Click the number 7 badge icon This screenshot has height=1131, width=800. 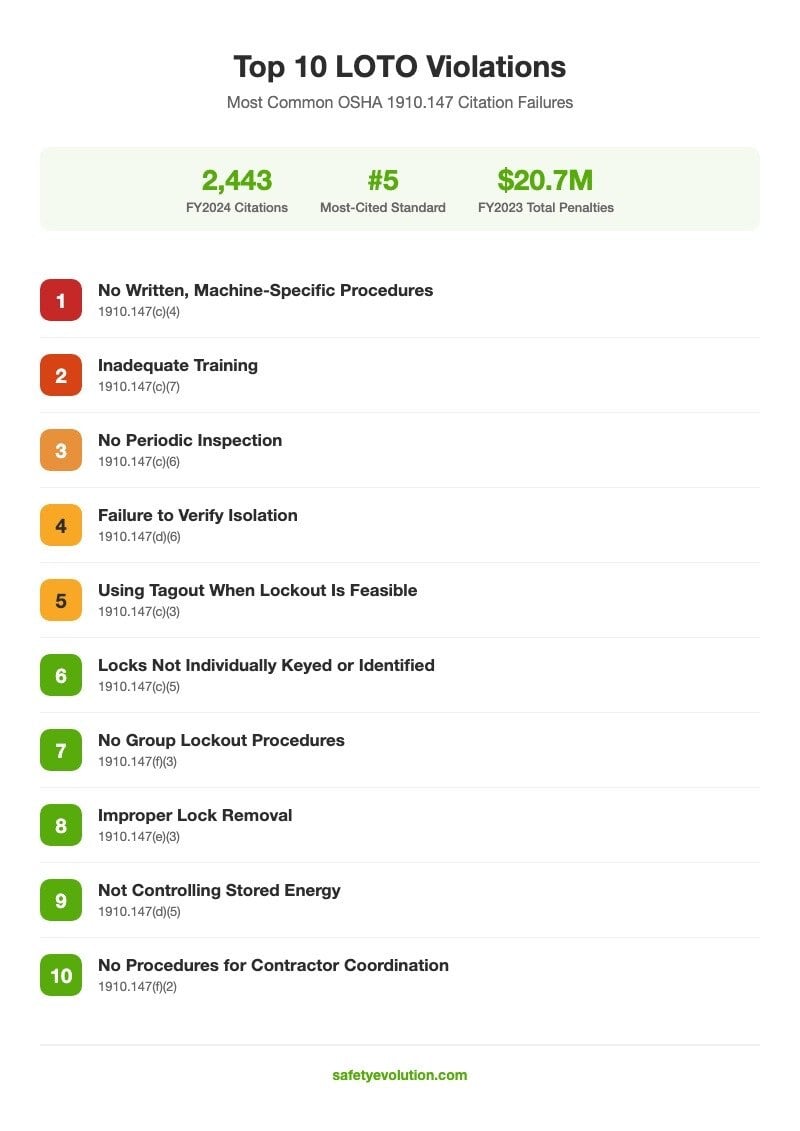click(61, 750)
